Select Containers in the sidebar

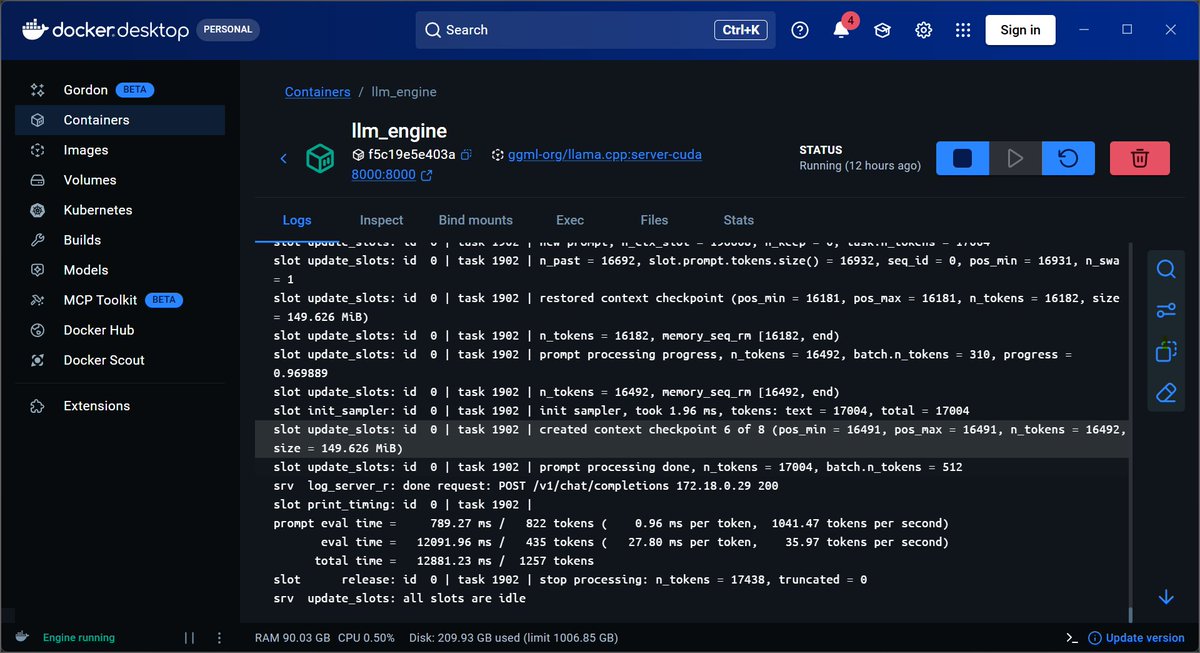120,120
